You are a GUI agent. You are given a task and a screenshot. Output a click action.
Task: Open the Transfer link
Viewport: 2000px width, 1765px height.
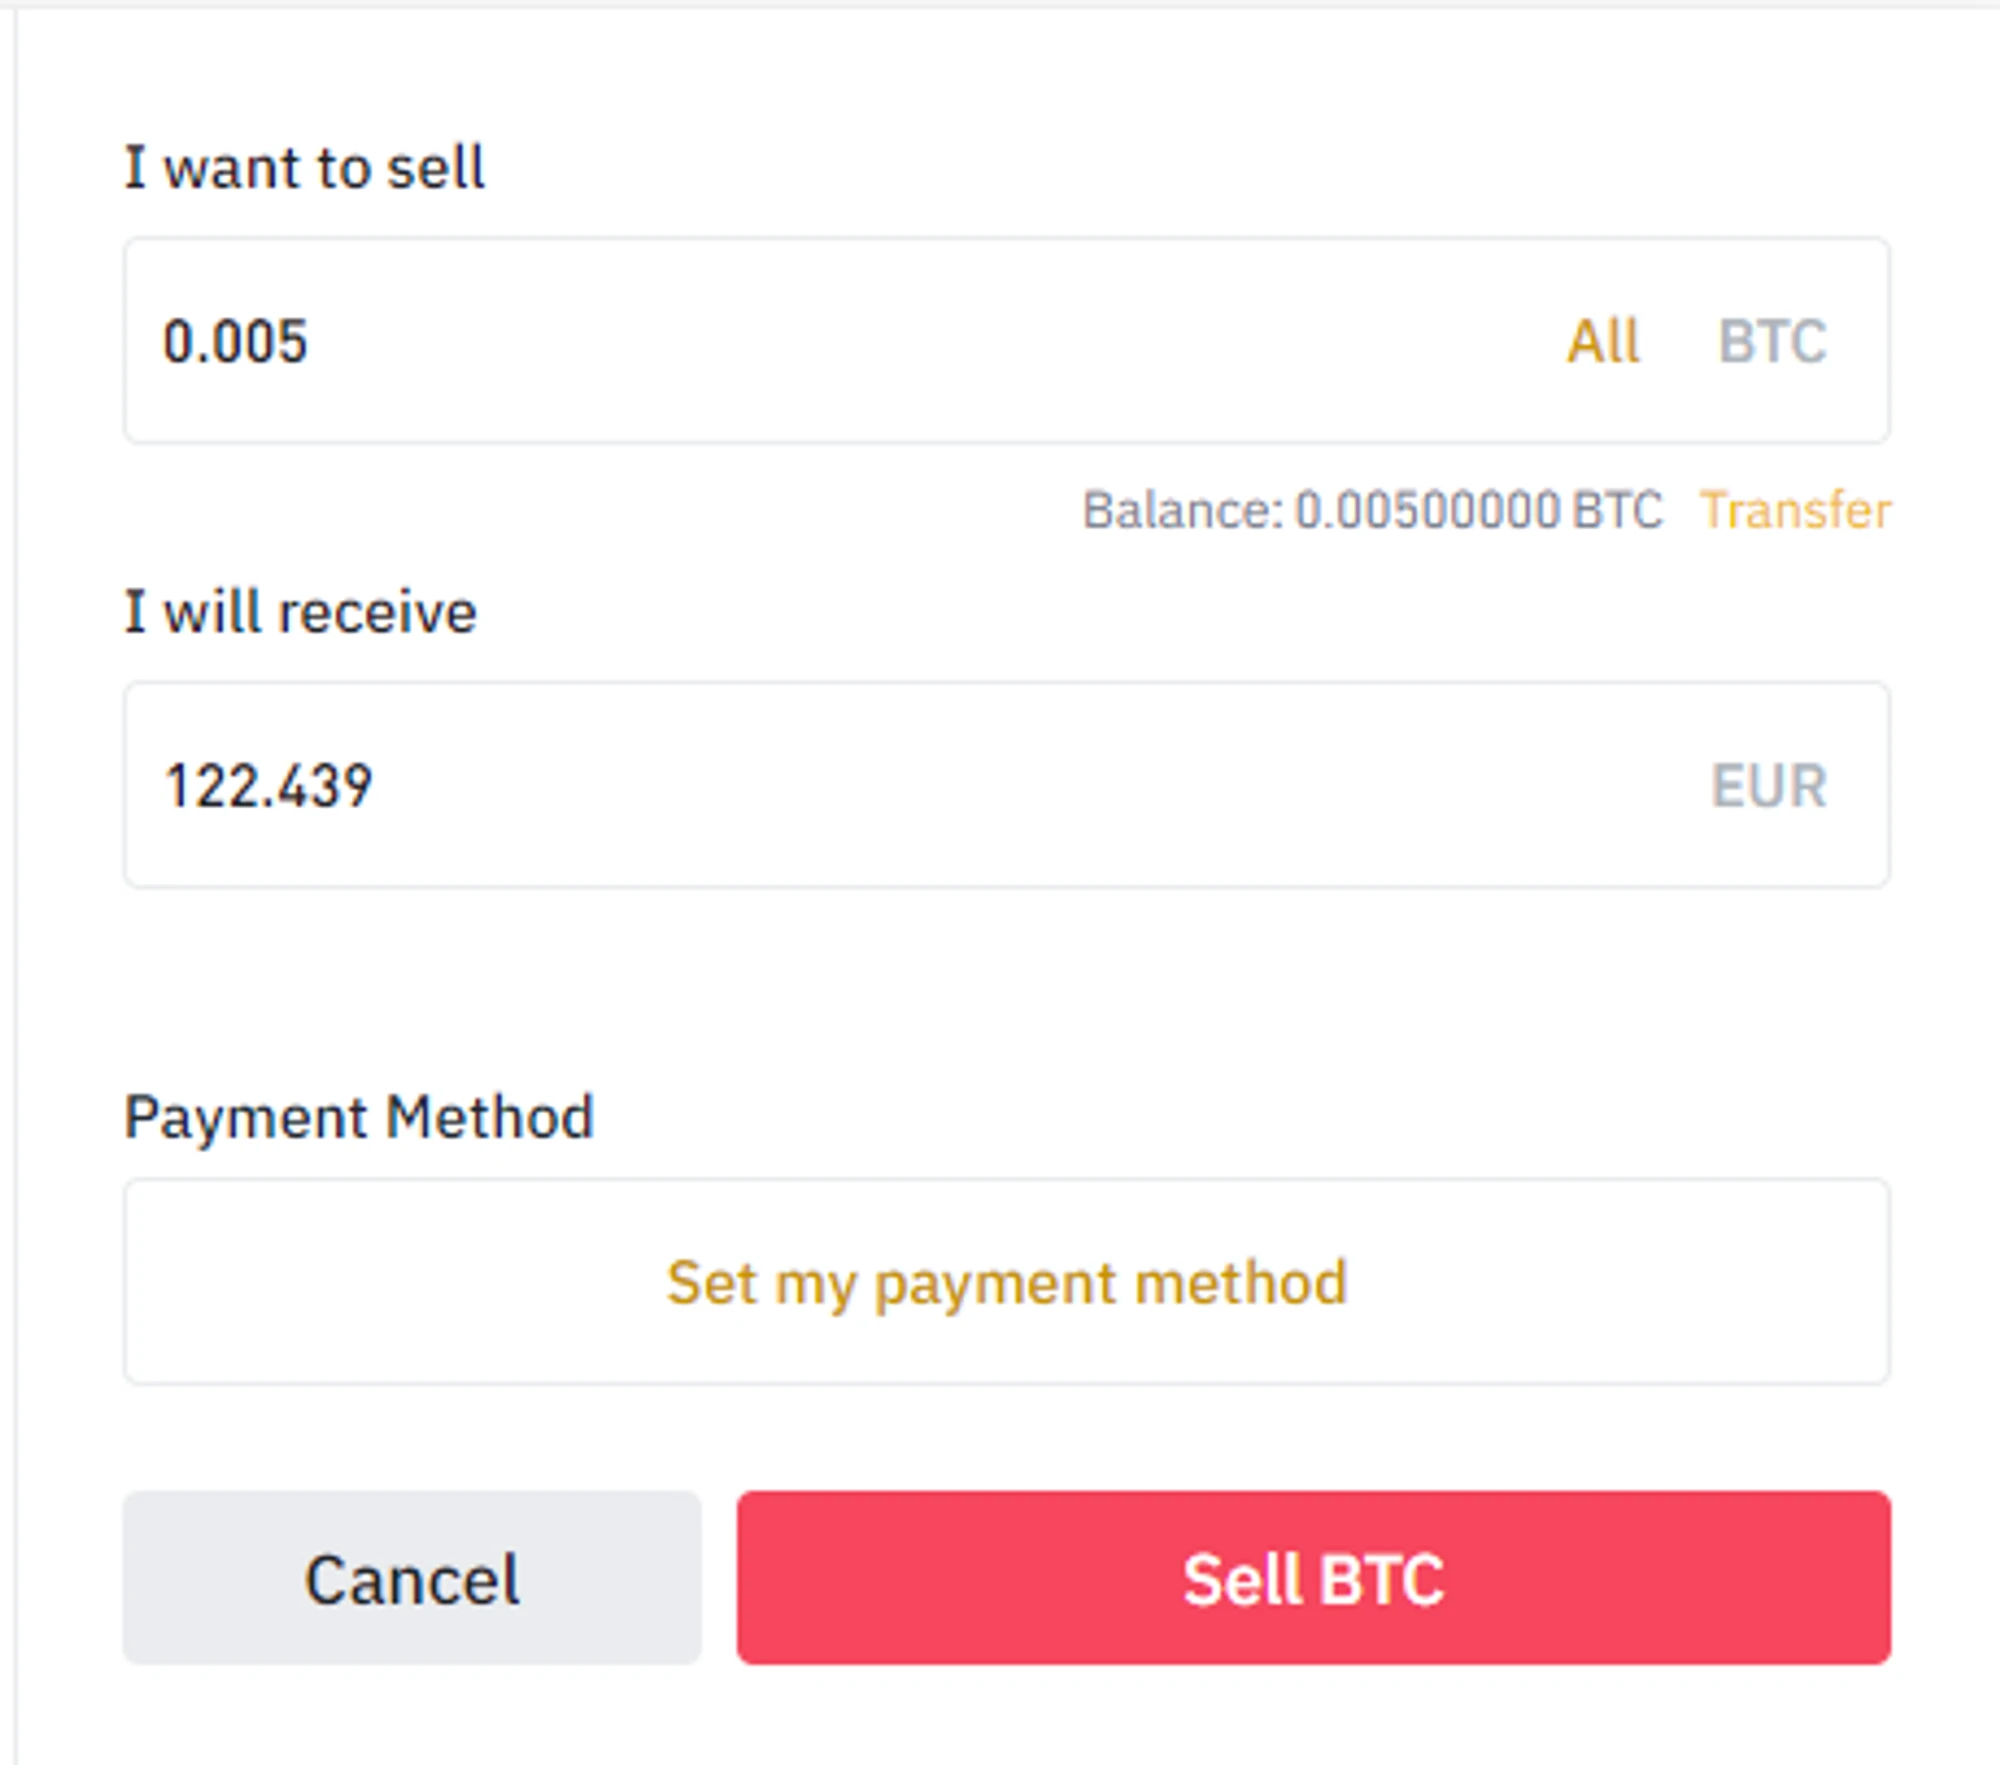tap(1795, 511)
